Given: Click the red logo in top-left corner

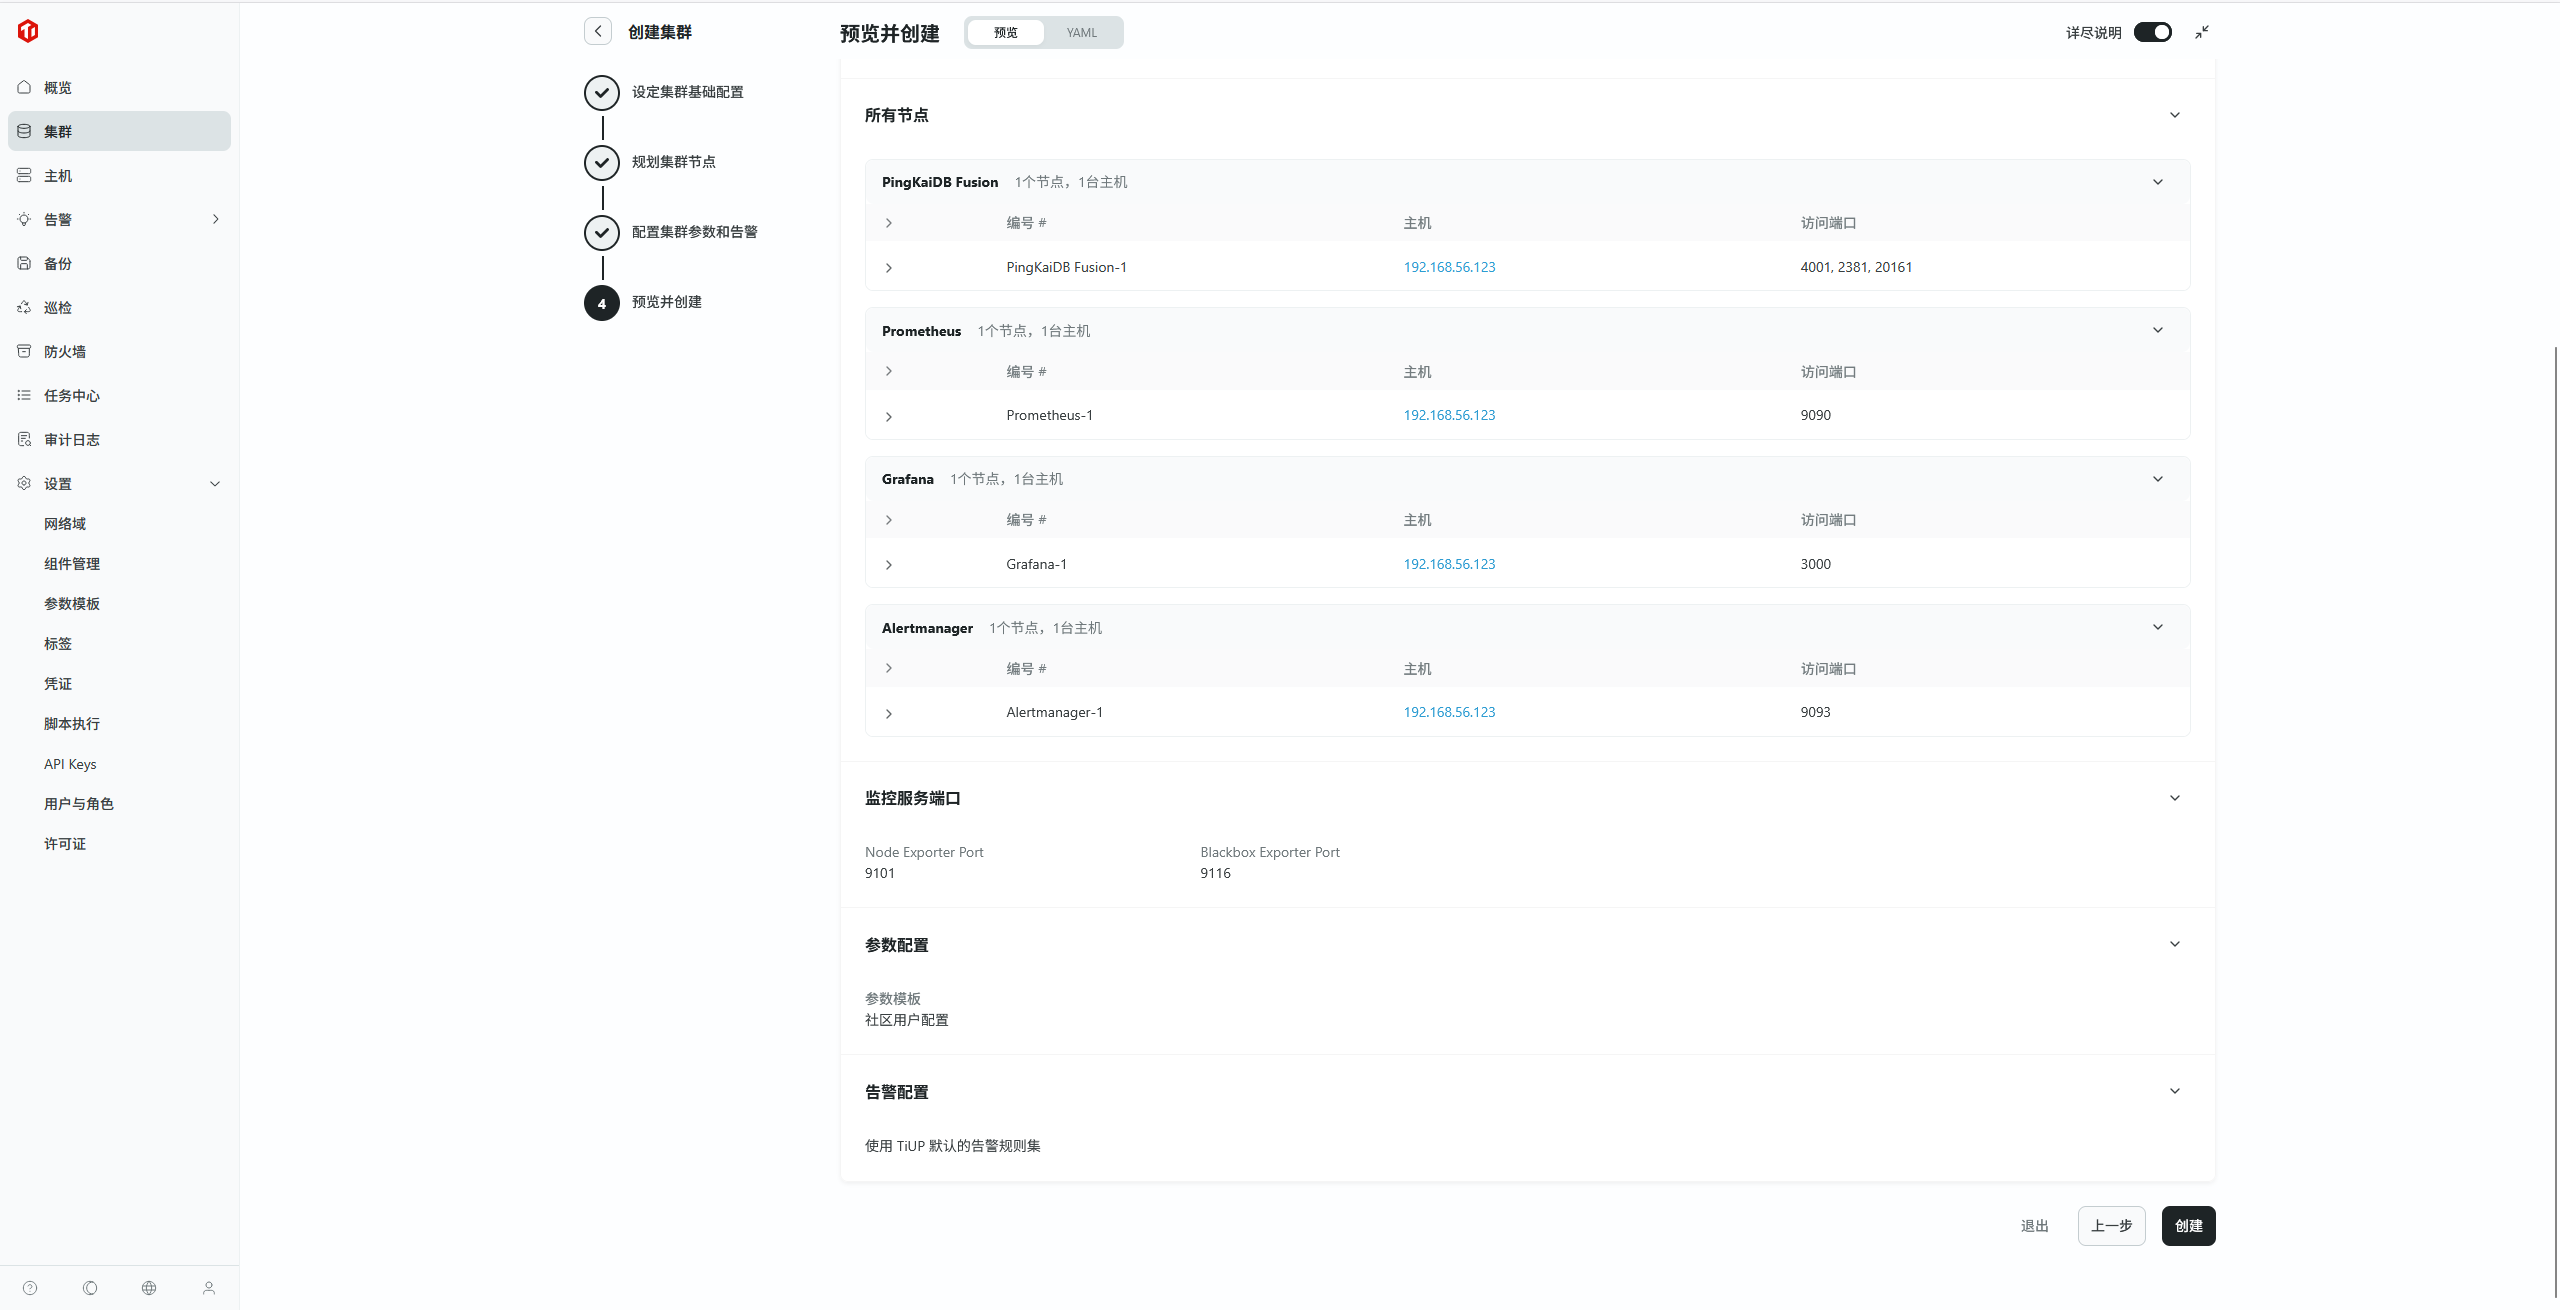Looking at the screenshot, I should pyautogui.click(x=28, y=32).
